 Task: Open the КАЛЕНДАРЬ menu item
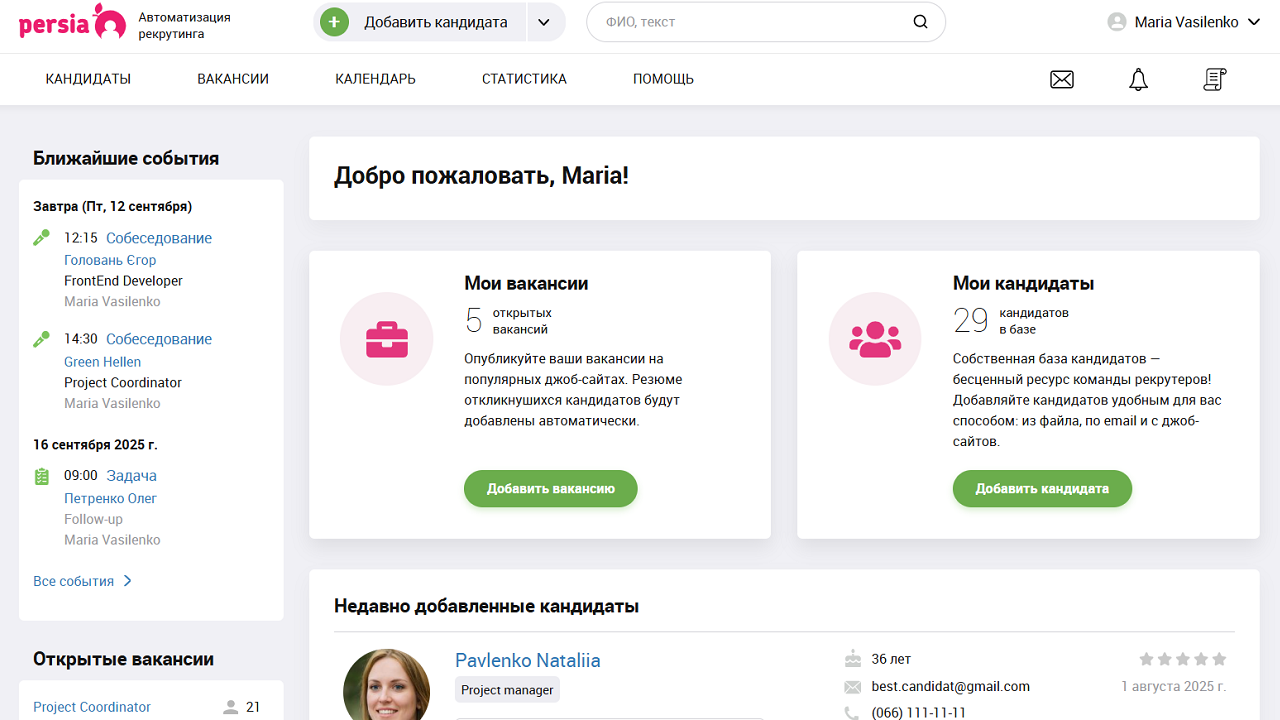[x=374, y=79]
